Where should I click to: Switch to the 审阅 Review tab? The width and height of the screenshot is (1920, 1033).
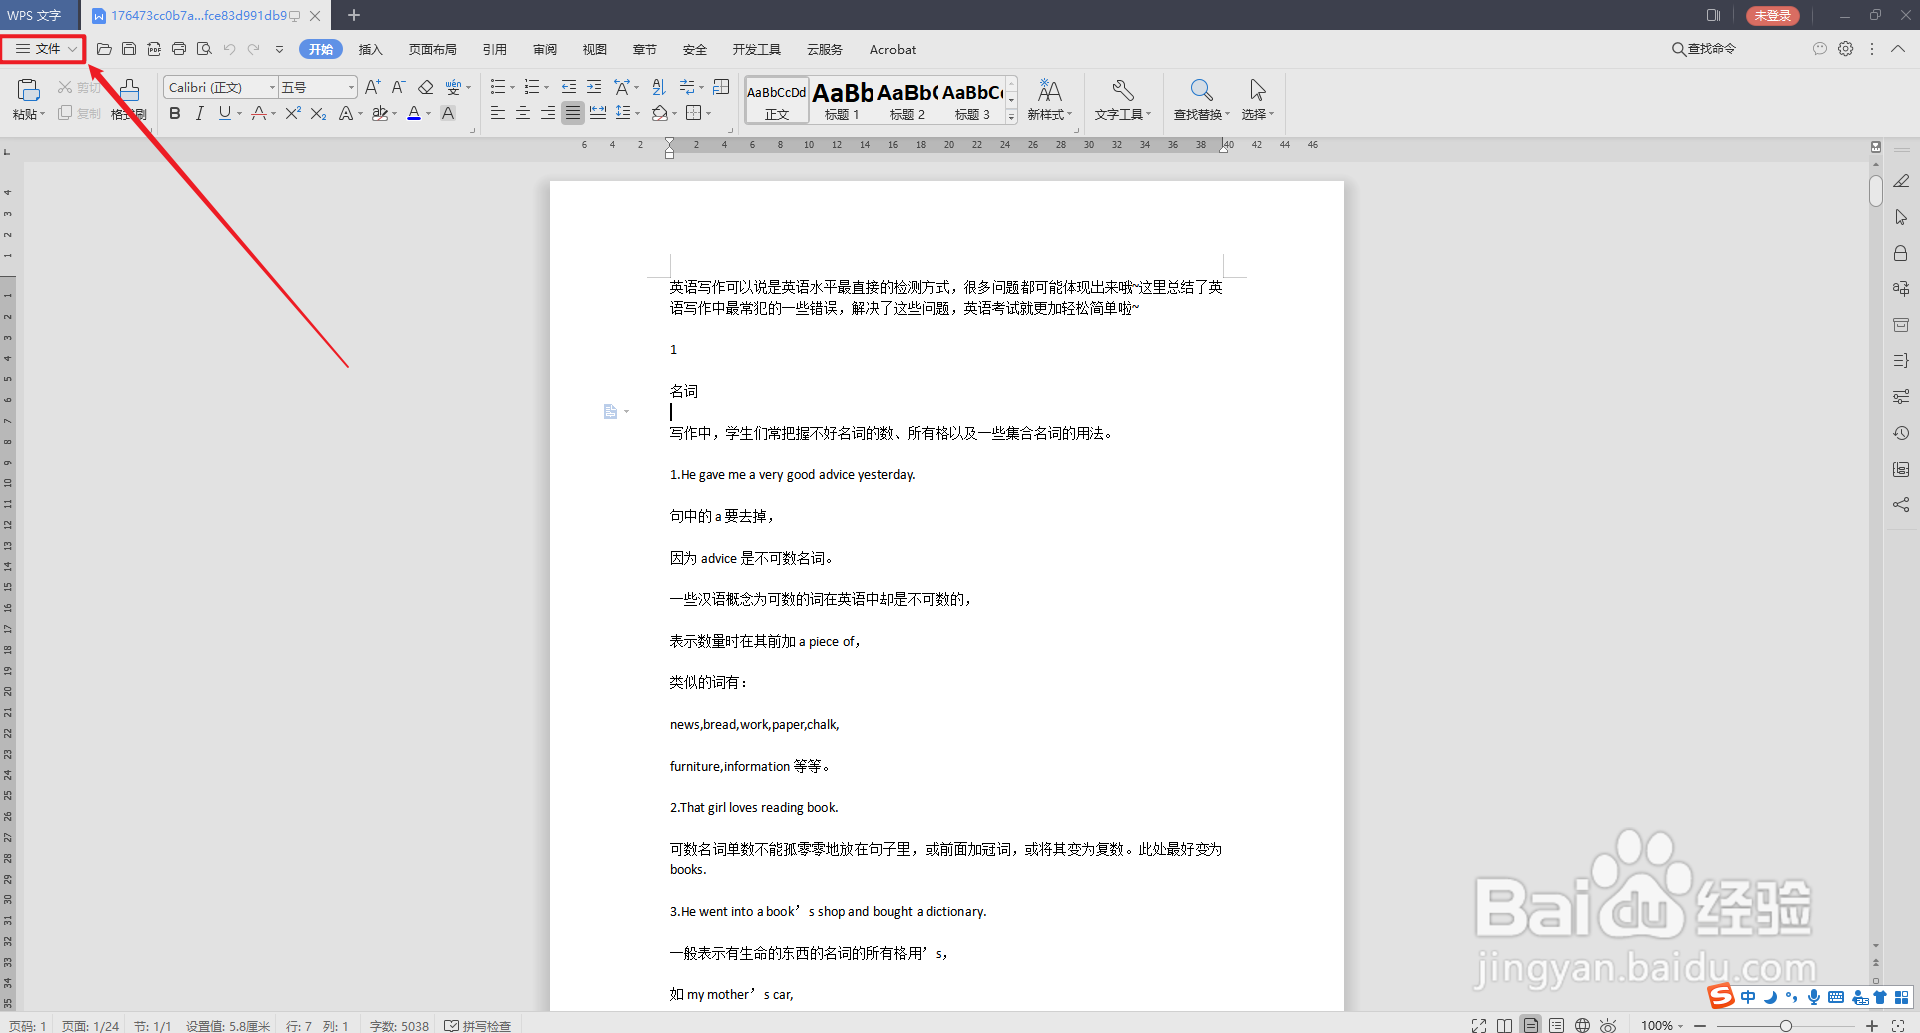[544, 49]
